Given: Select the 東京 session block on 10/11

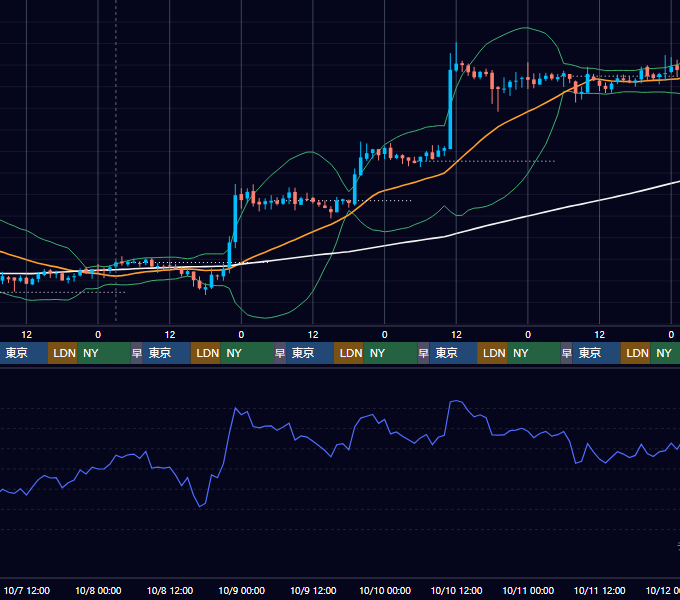Looking at the screenshot, I should [x=596, y=353].
